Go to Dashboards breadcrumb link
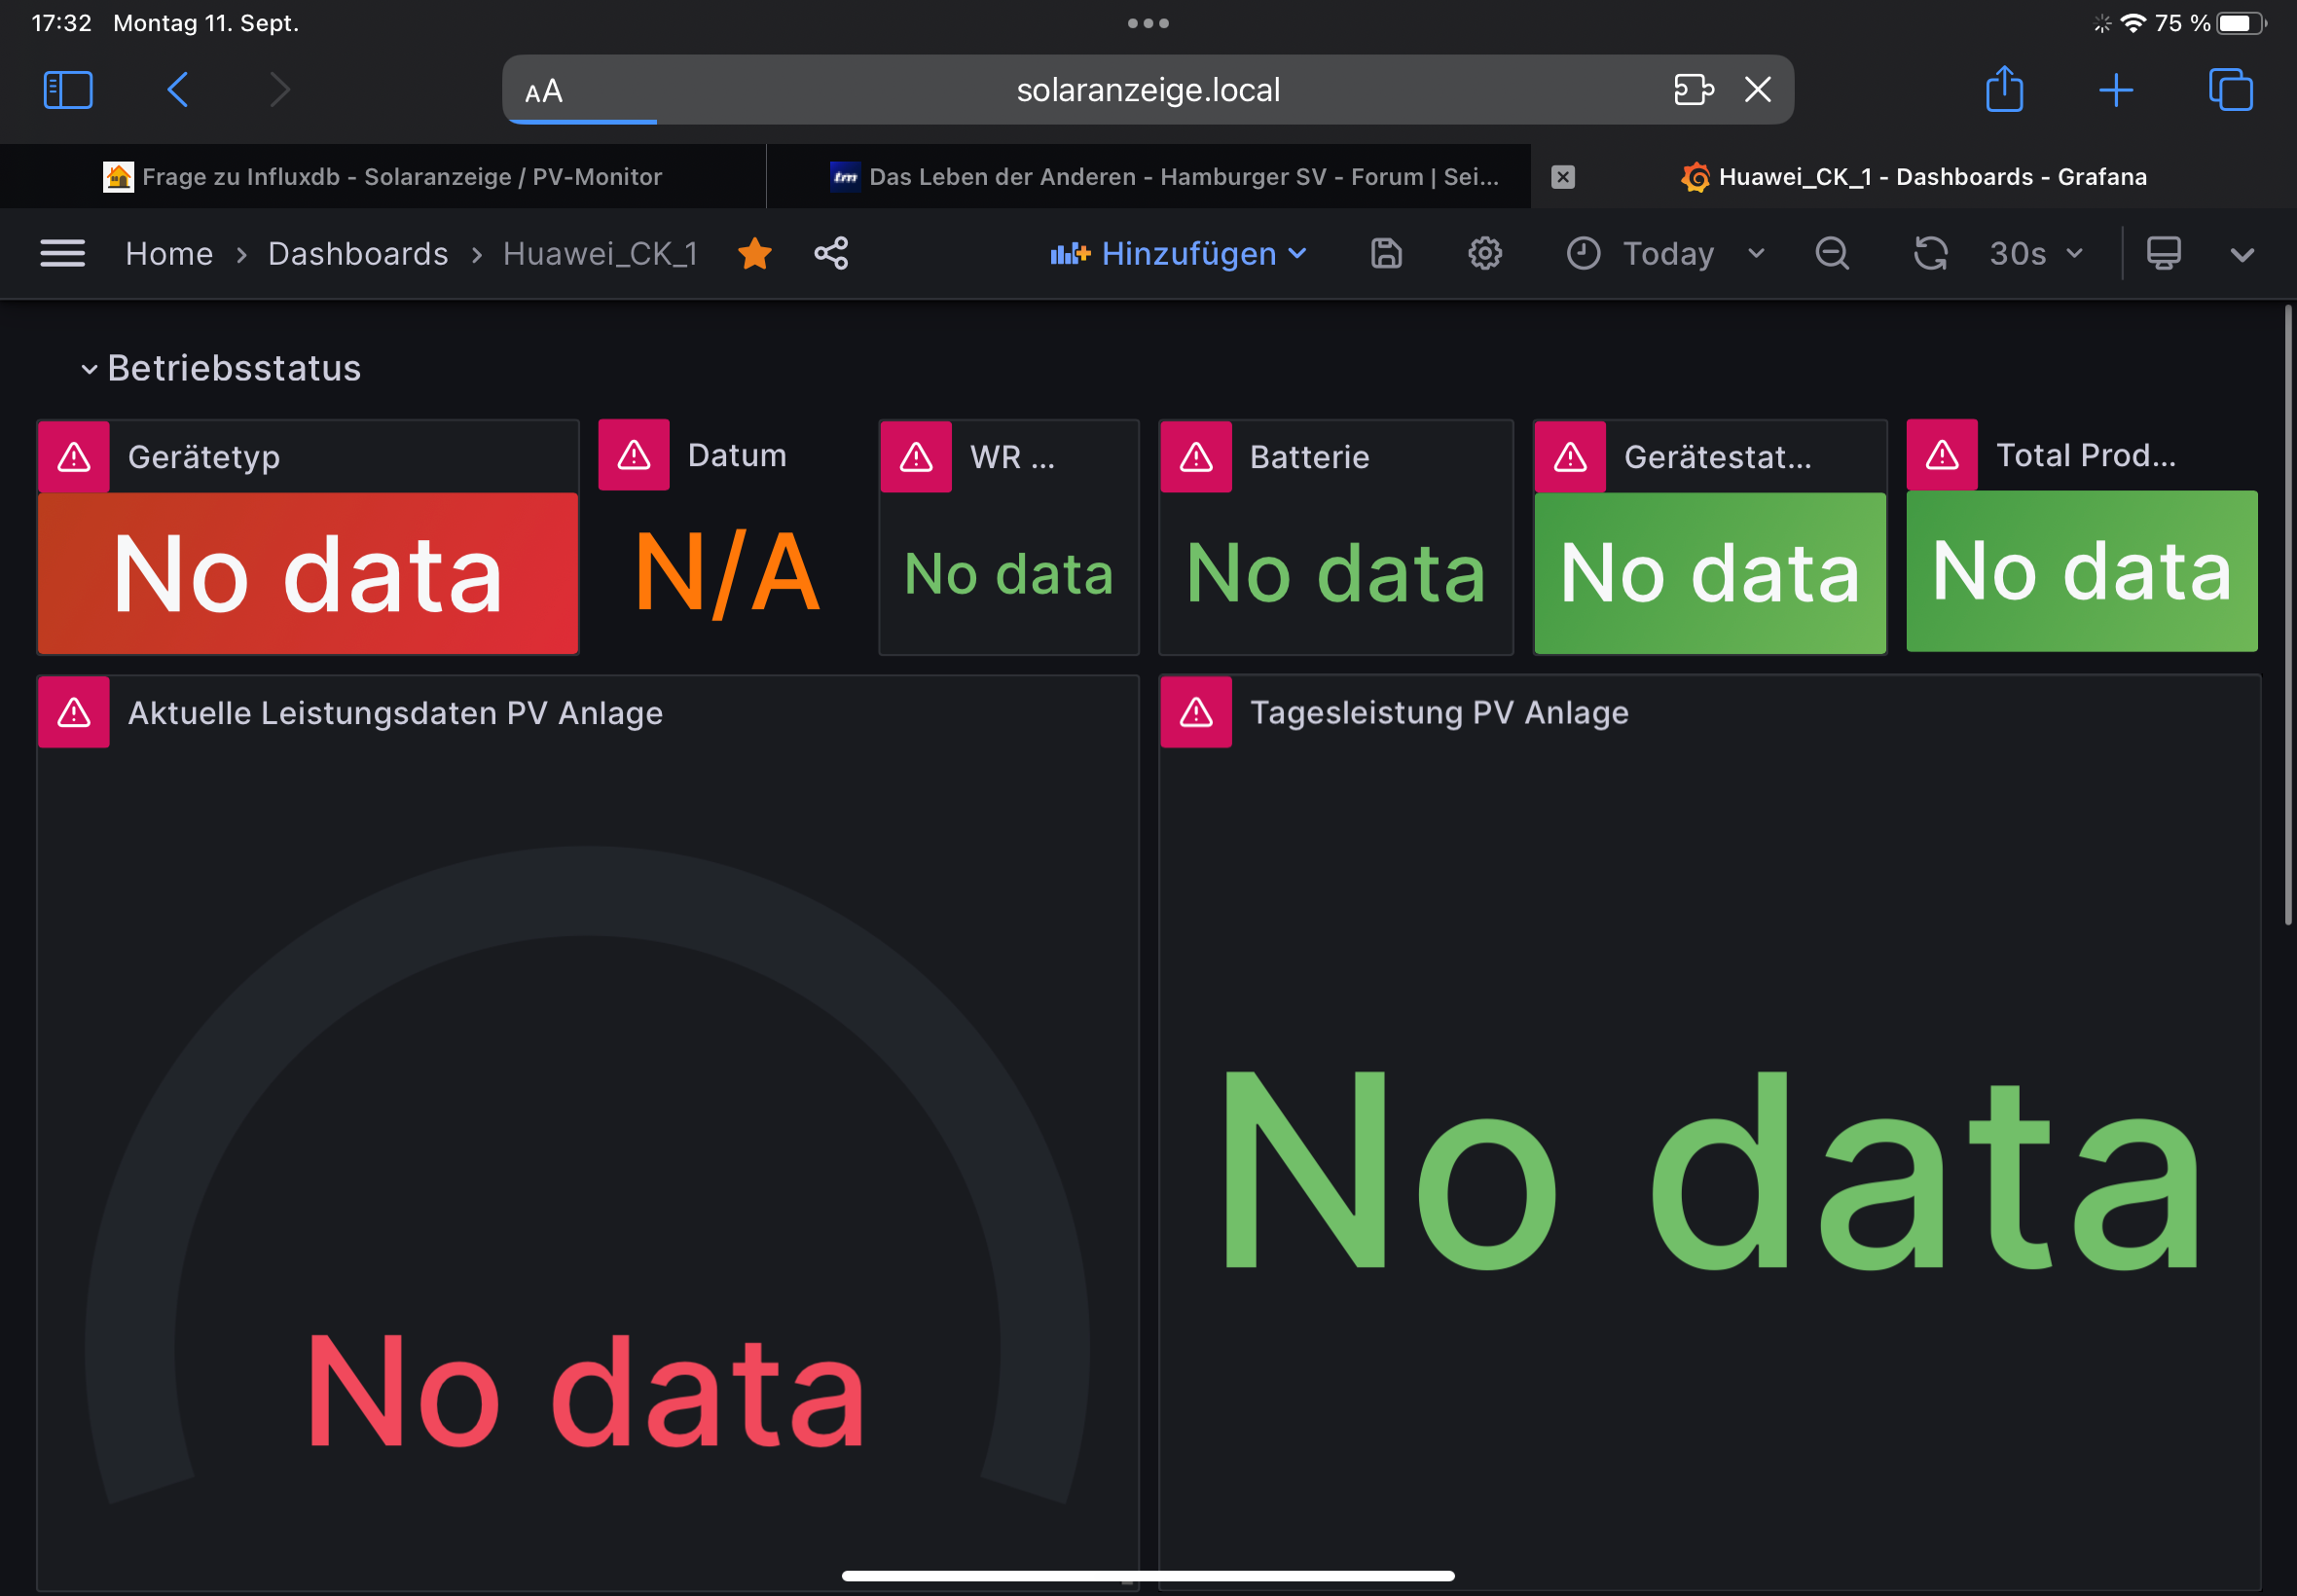This screenshot has width=2297, height=1596. (358, 254)
